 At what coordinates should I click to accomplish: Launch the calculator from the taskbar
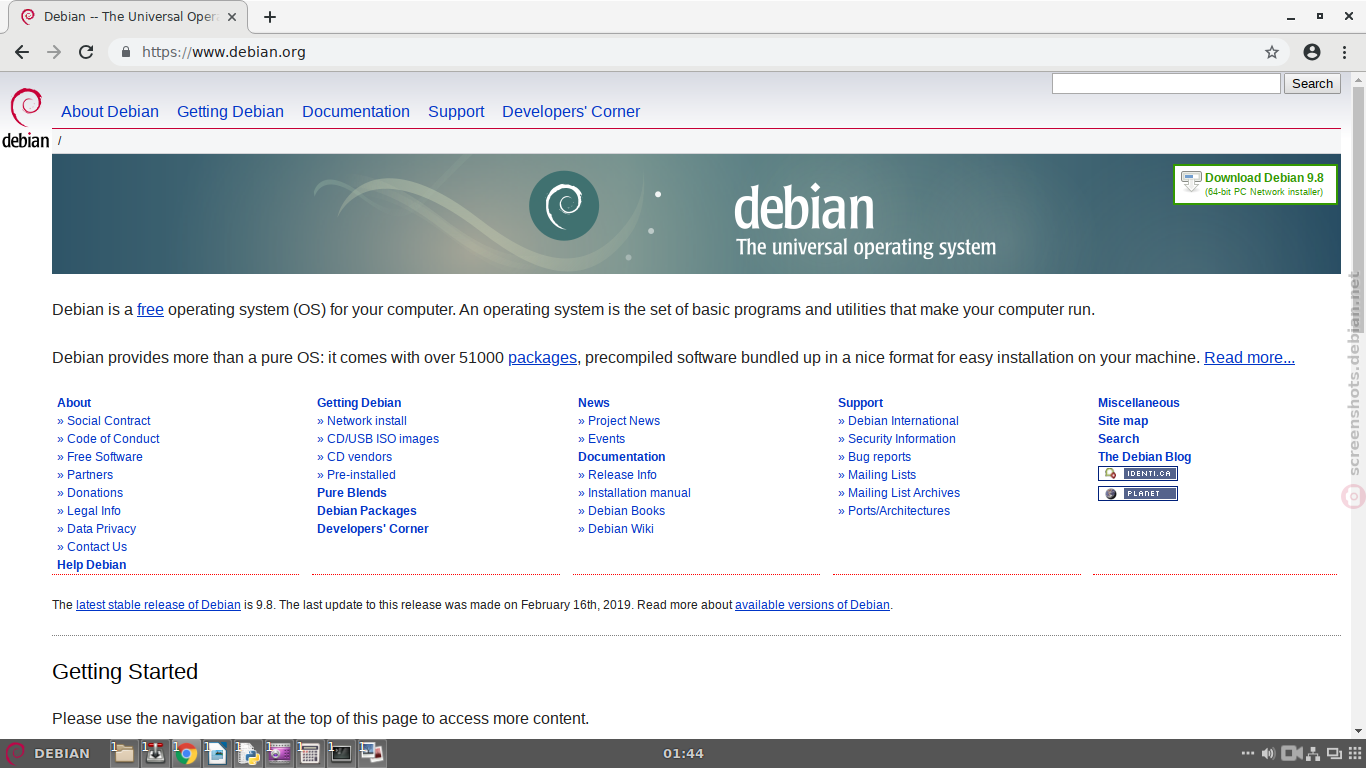pyautogui.click(x=309, y=754)
